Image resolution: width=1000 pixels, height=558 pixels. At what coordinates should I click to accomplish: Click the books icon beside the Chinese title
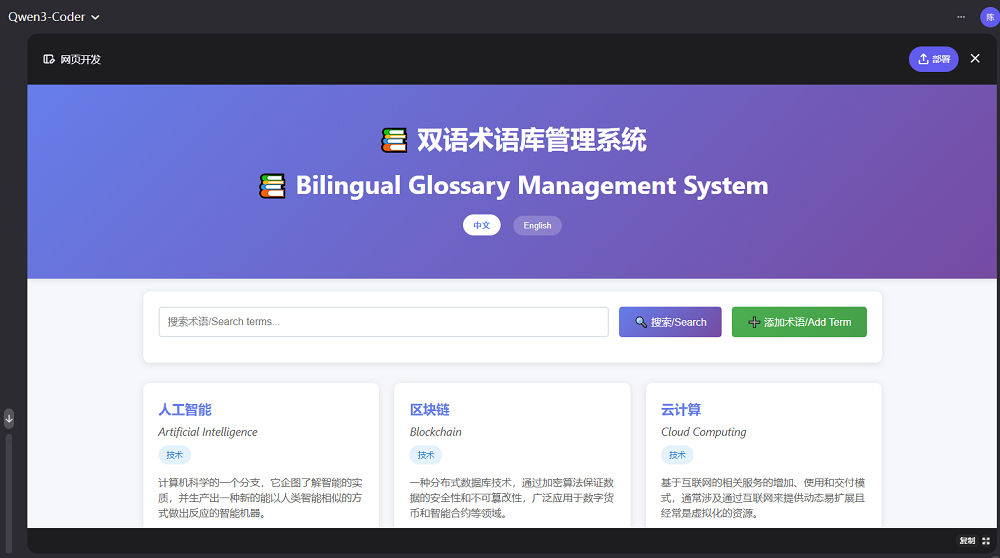click(x=394, y=141)
